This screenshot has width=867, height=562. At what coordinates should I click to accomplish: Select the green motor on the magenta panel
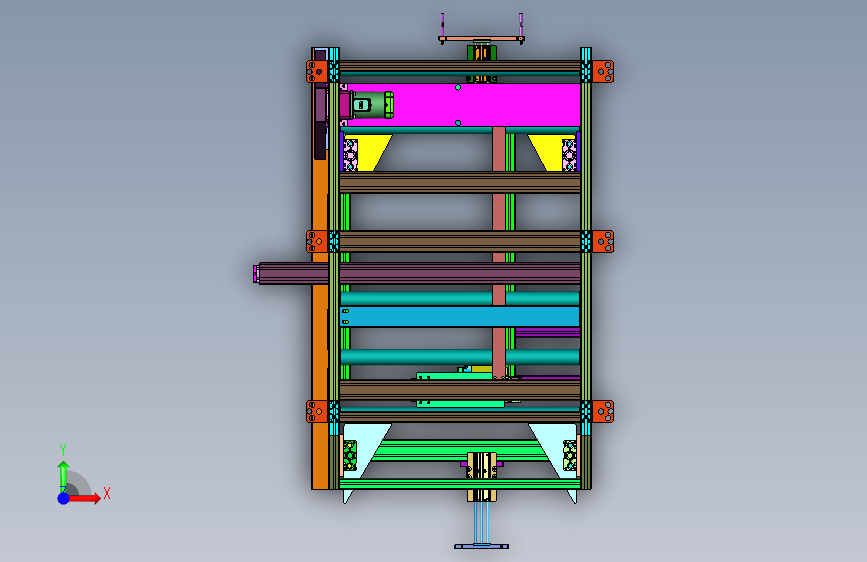pos(373,105)
